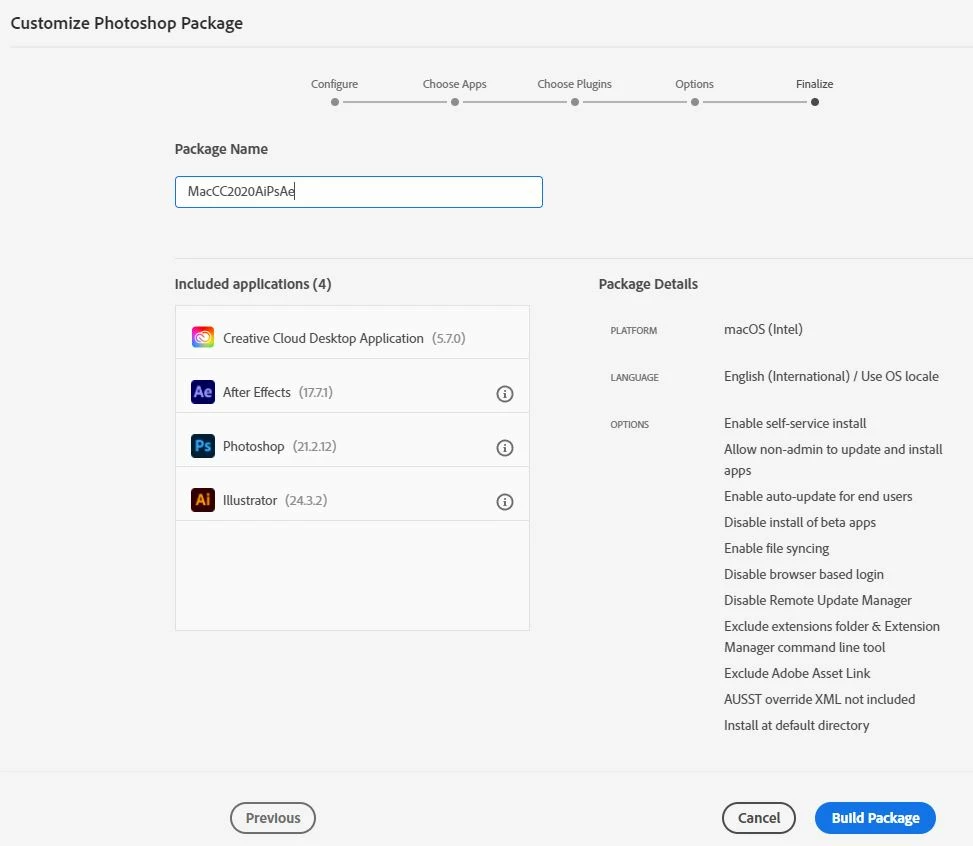Click Enable auto-update for end users
Viewport: 973px width, 846px height.
click(818, 497)
